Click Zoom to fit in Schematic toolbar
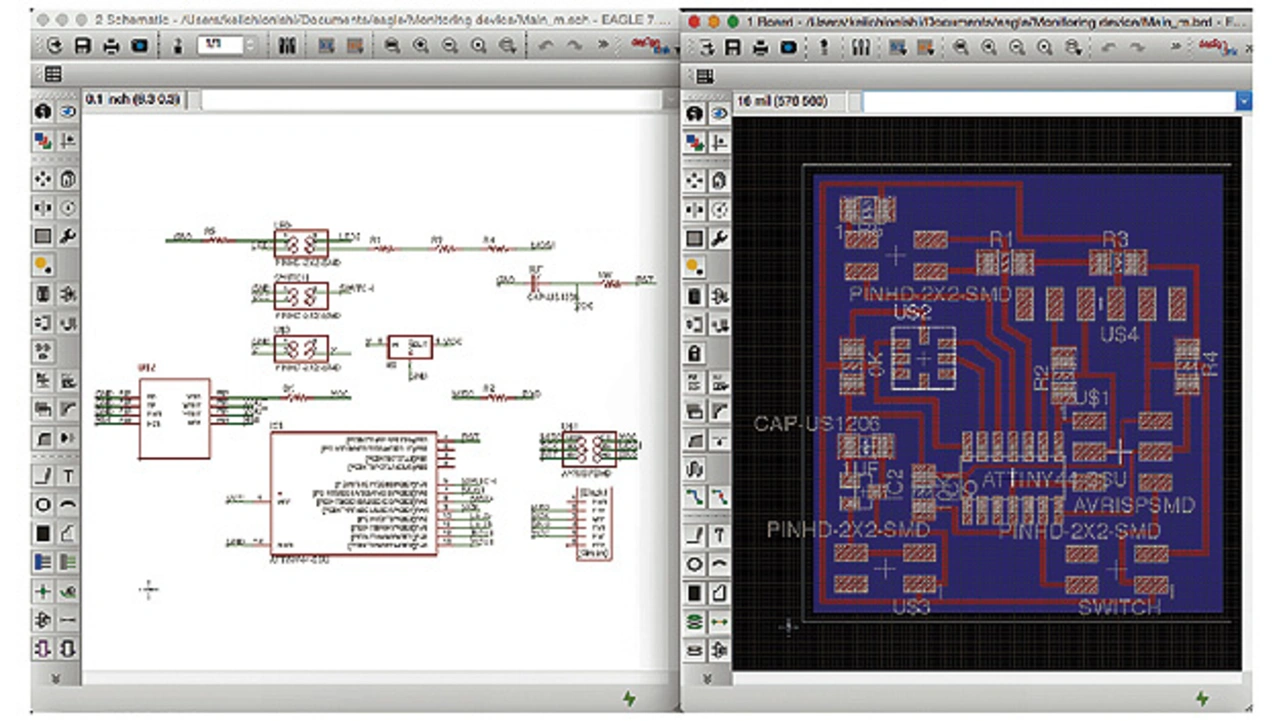 (x=391, y=46)
